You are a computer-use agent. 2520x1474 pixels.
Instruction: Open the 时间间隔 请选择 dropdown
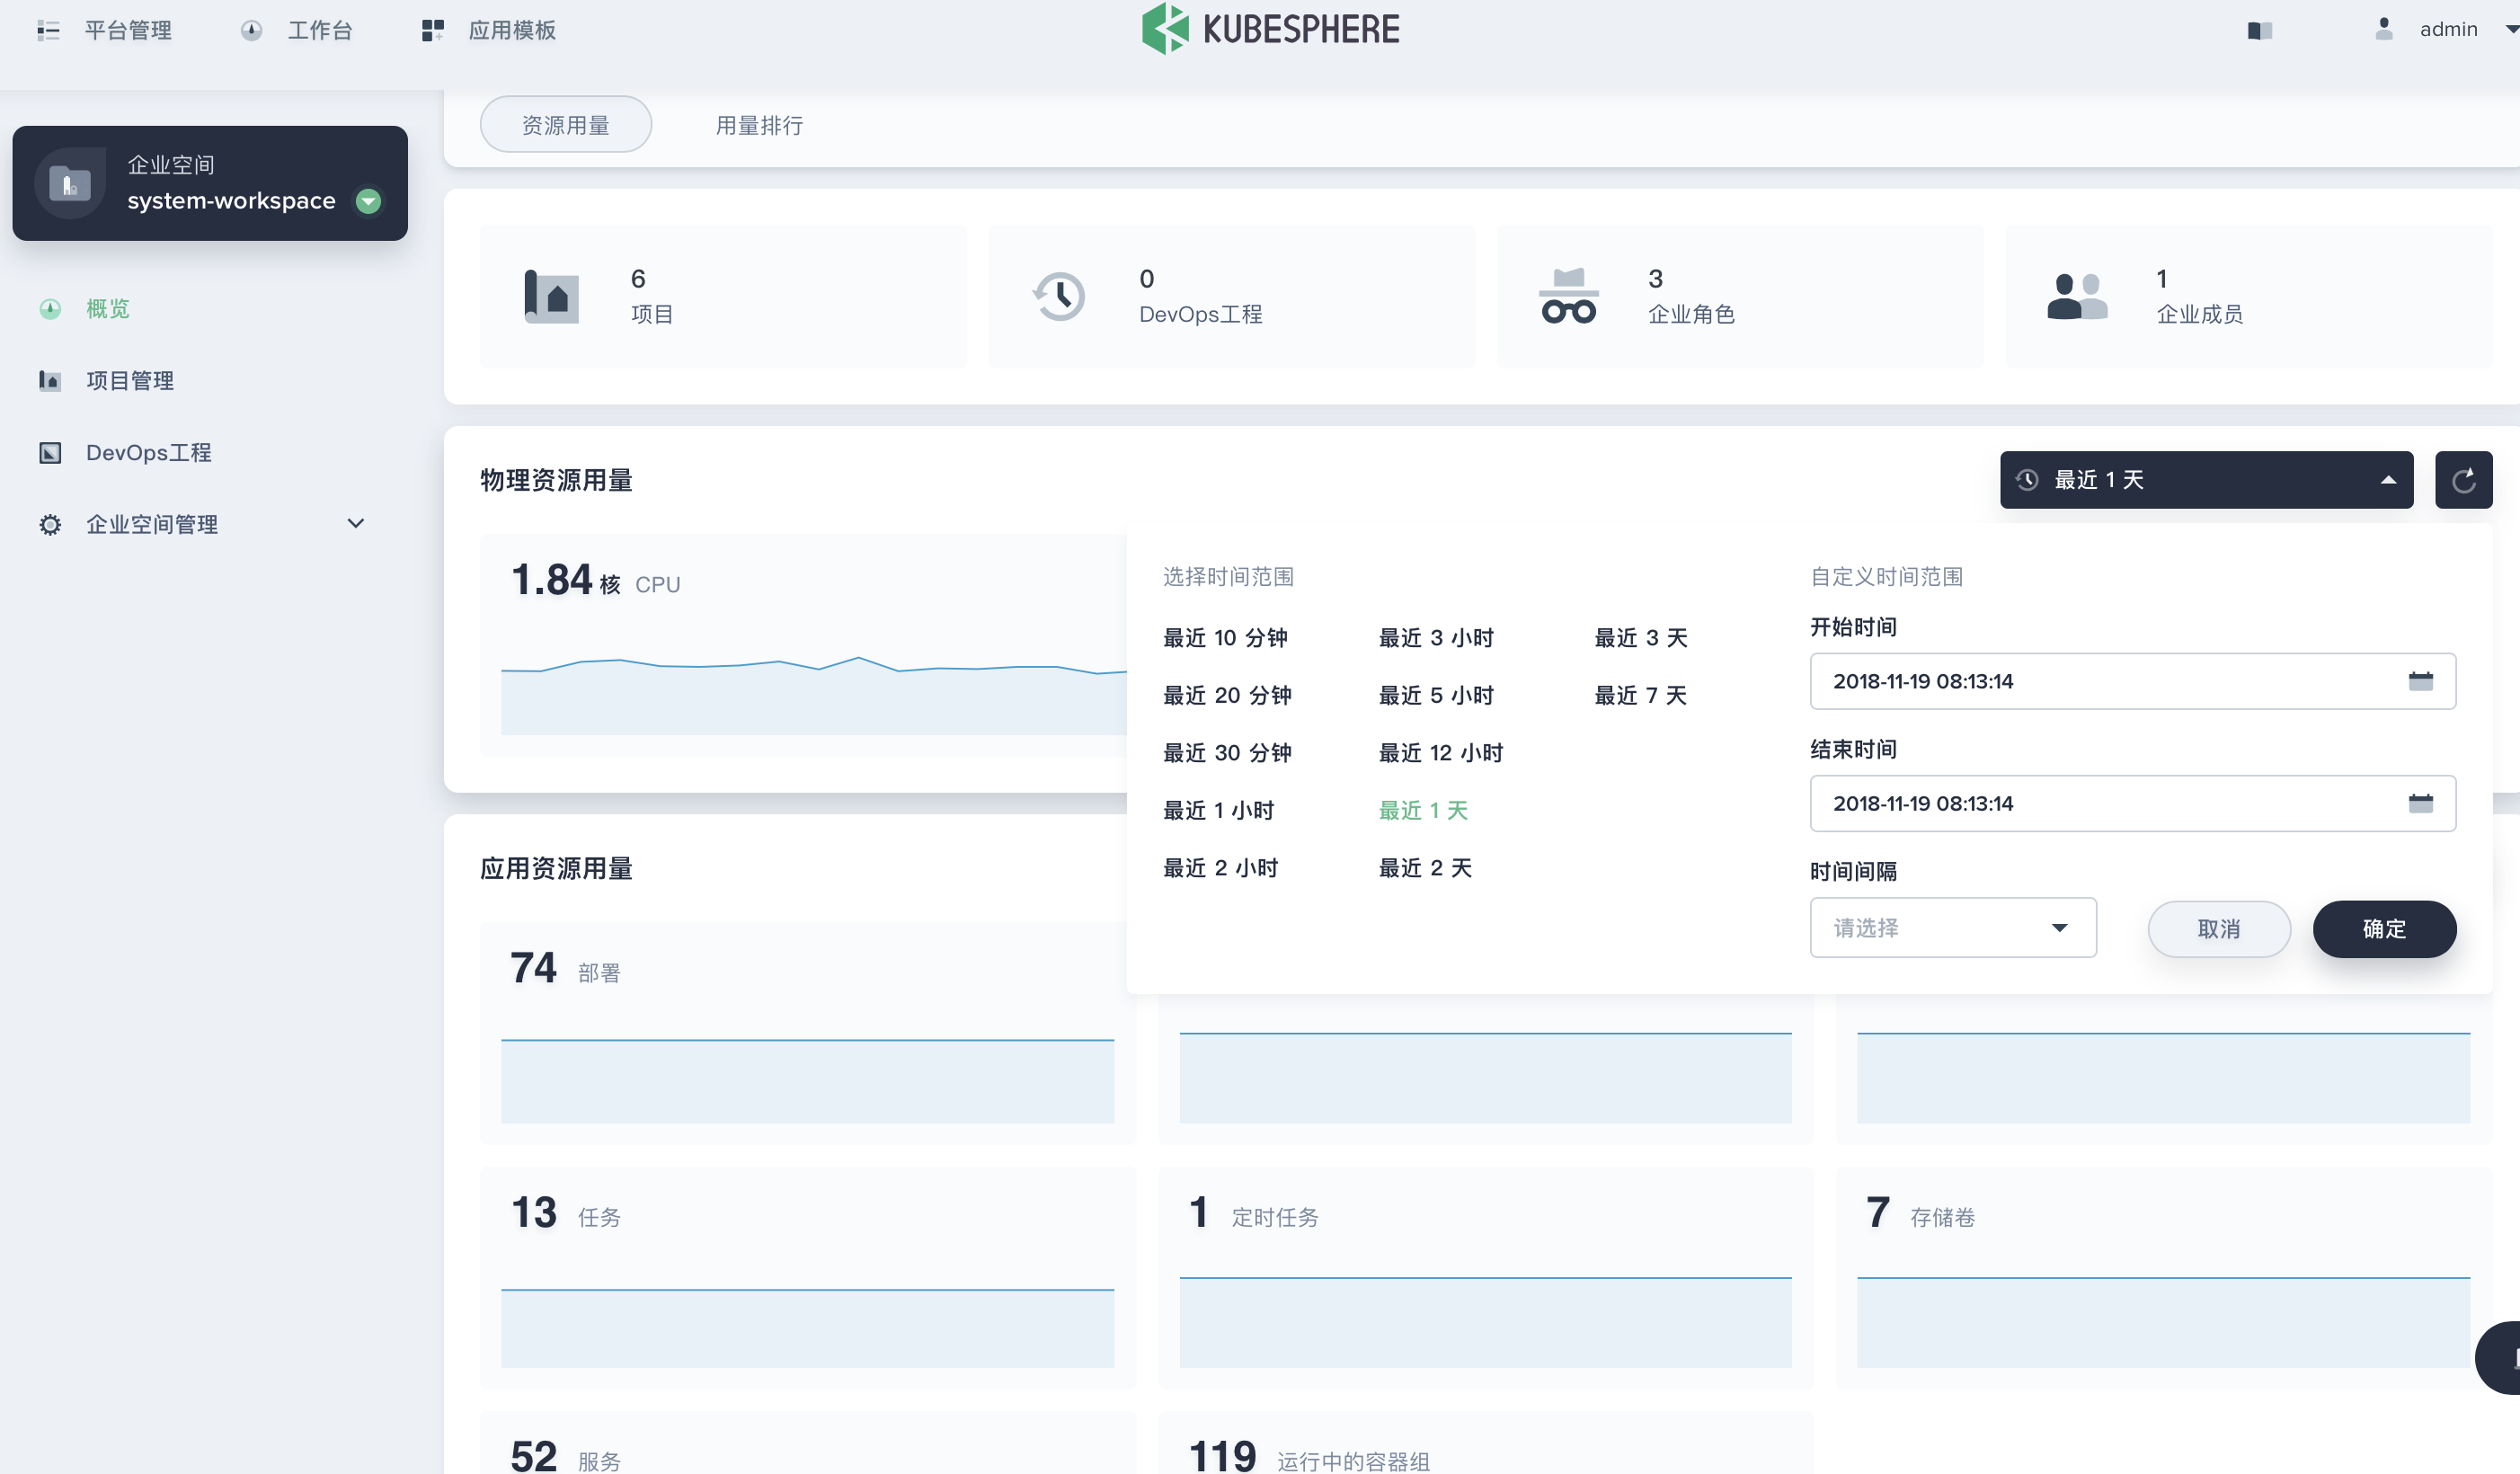coord(1953,928)
